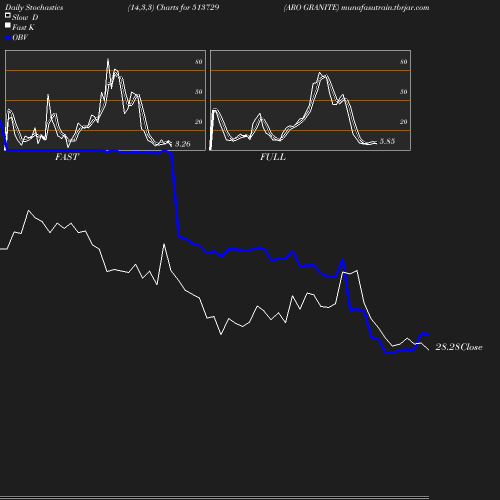Screen dimensions: 500x500
Task: Click the 50 axis label in FULL chart
Action: (x=404, y=92)
